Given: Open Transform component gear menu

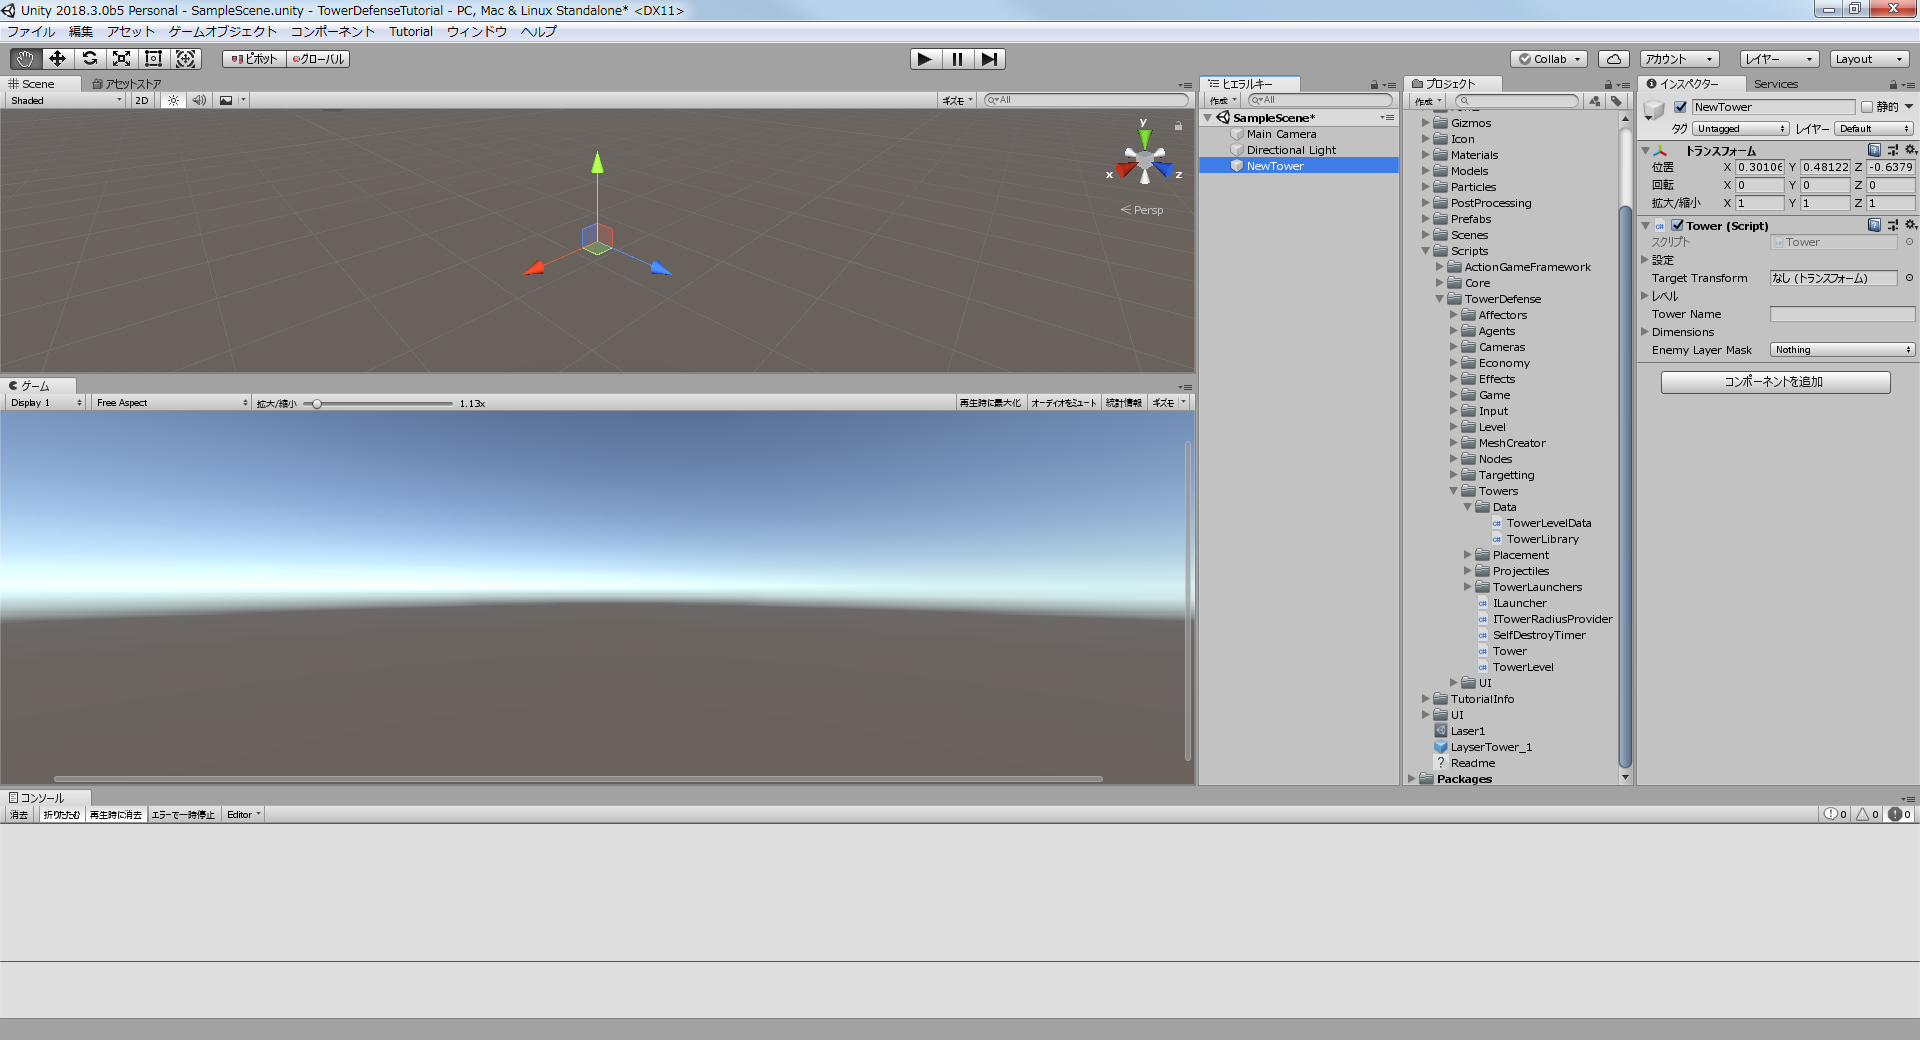Looking at the screenshot, I should (1910, 150).
